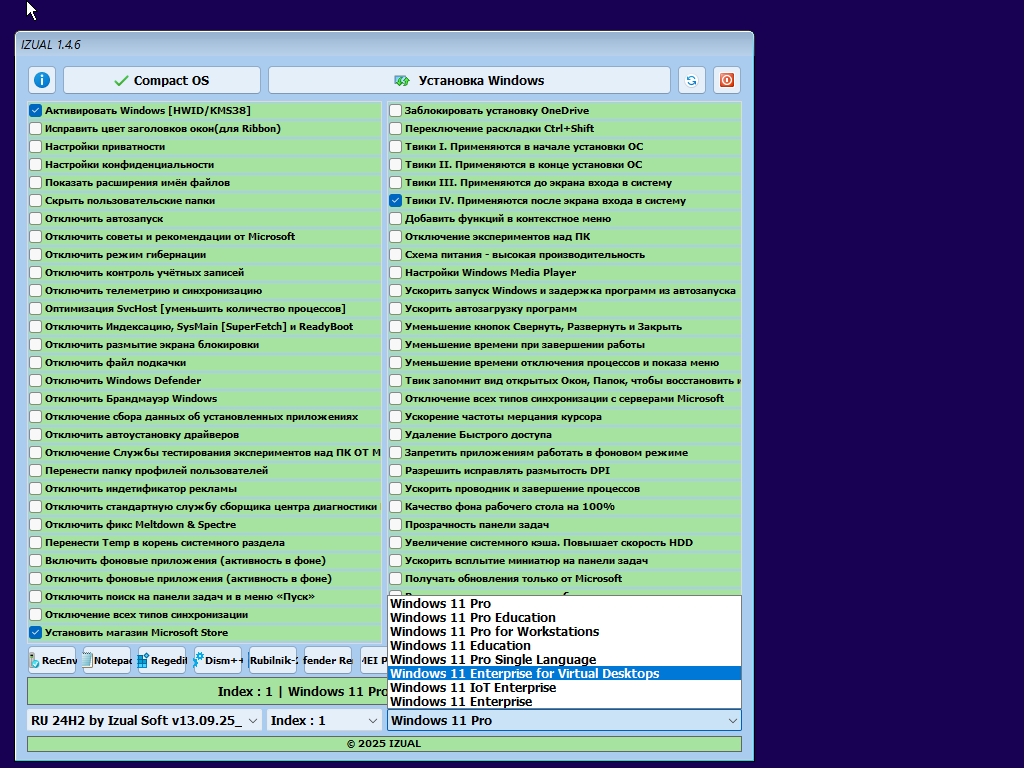Choose Windows 11 Pro for Workstations
Screen dimensions: 1024x768
[x=564, y=632]
